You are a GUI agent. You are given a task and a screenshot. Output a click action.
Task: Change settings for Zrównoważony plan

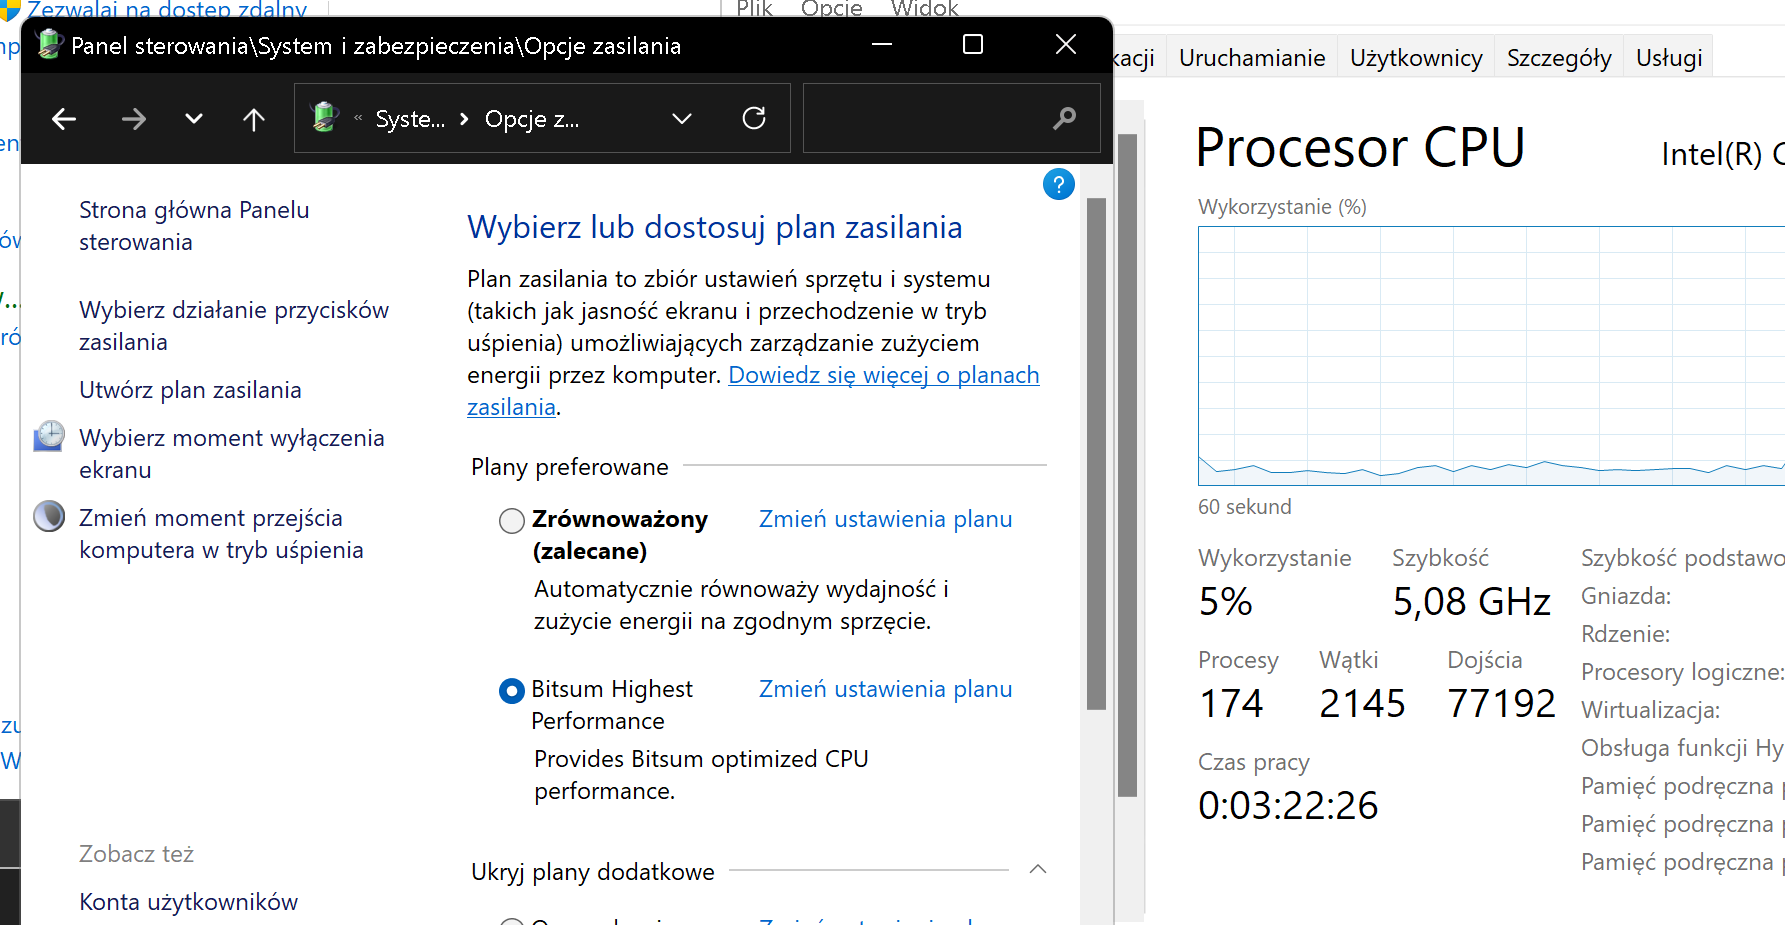coord(885,519)
